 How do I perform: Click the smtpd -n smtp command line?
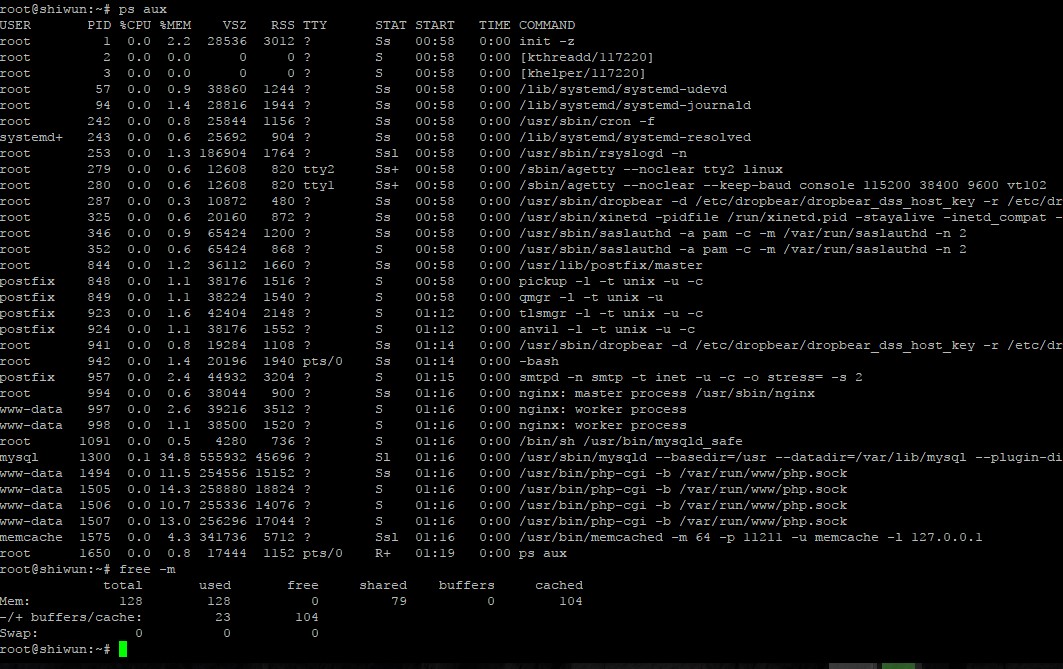click(690, 377)
